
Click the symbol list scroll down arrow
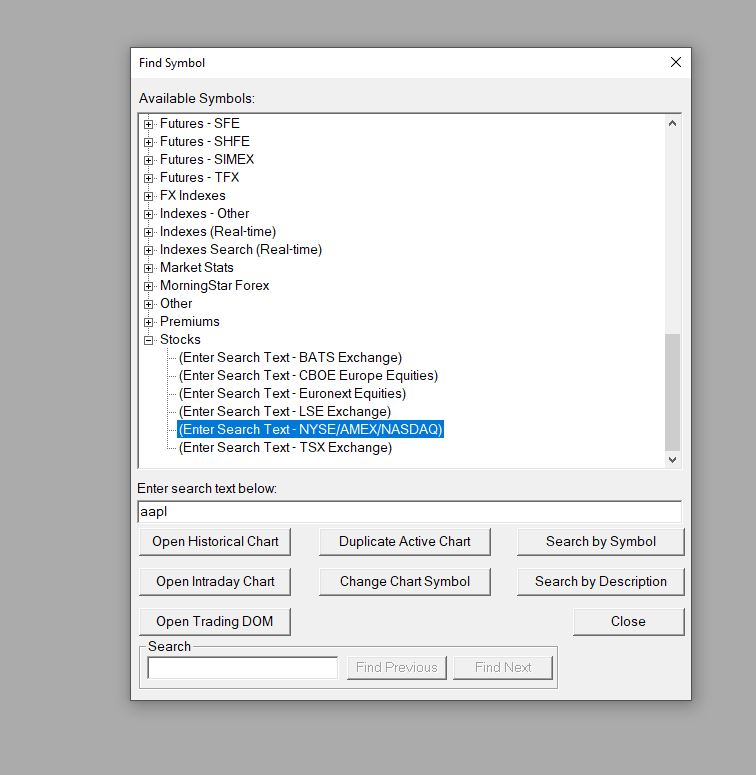672,459
